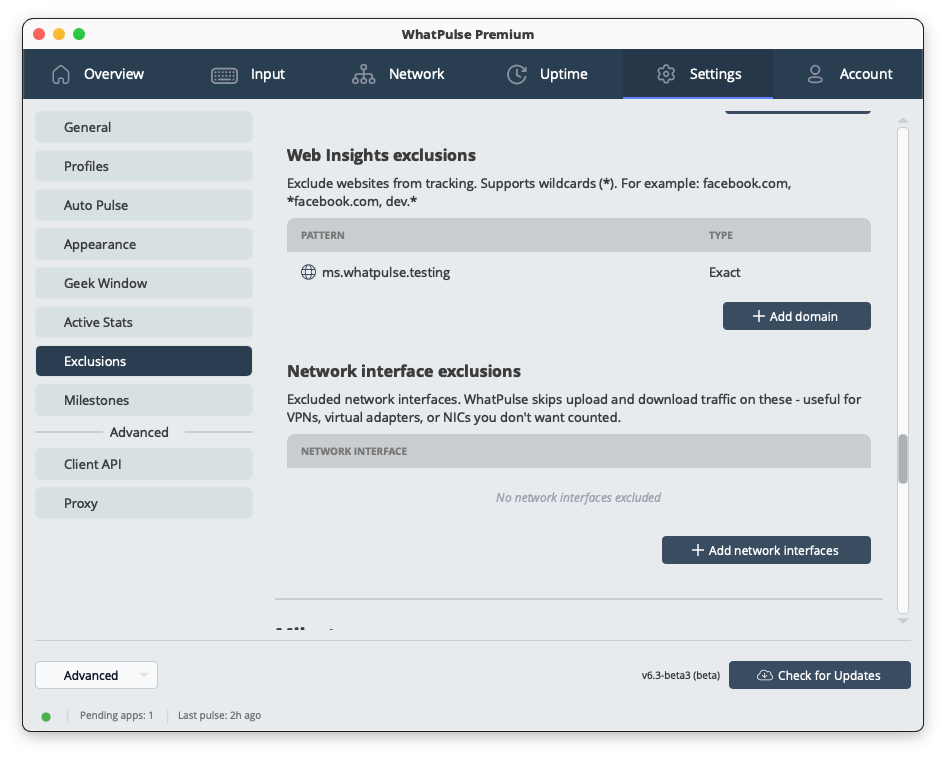946x758 pixels.
Task: Open the Appearance settings section
Action: coord(144,244)
